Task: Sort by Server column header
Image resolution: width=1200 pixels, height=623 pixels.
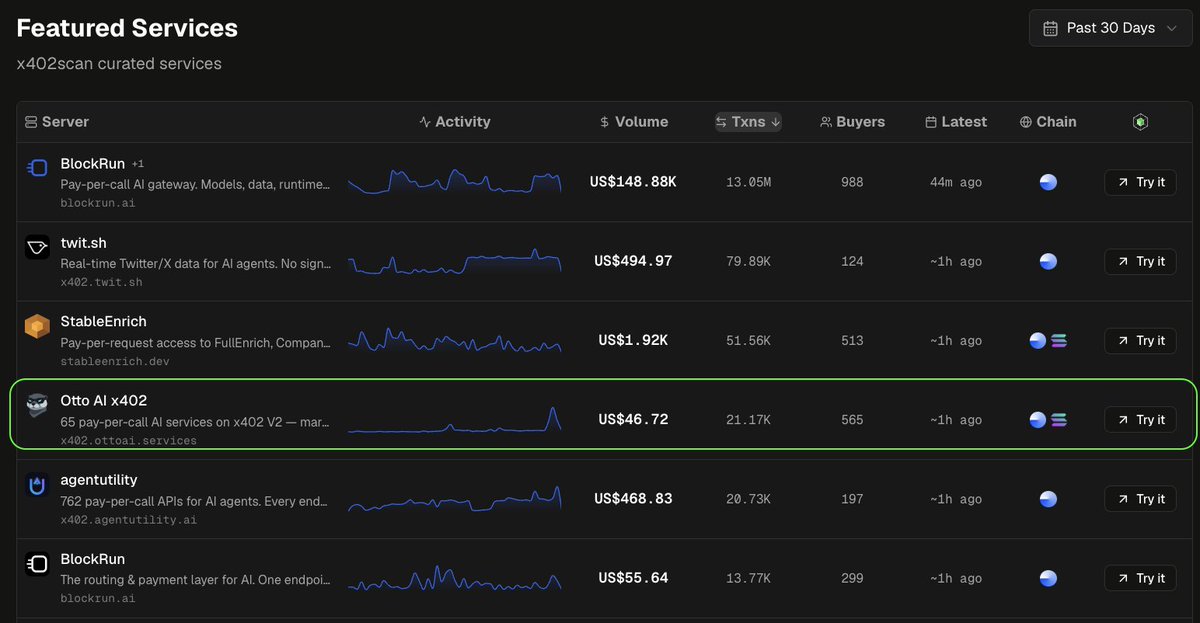Action: pyautogui.click(x=57, y=121)
